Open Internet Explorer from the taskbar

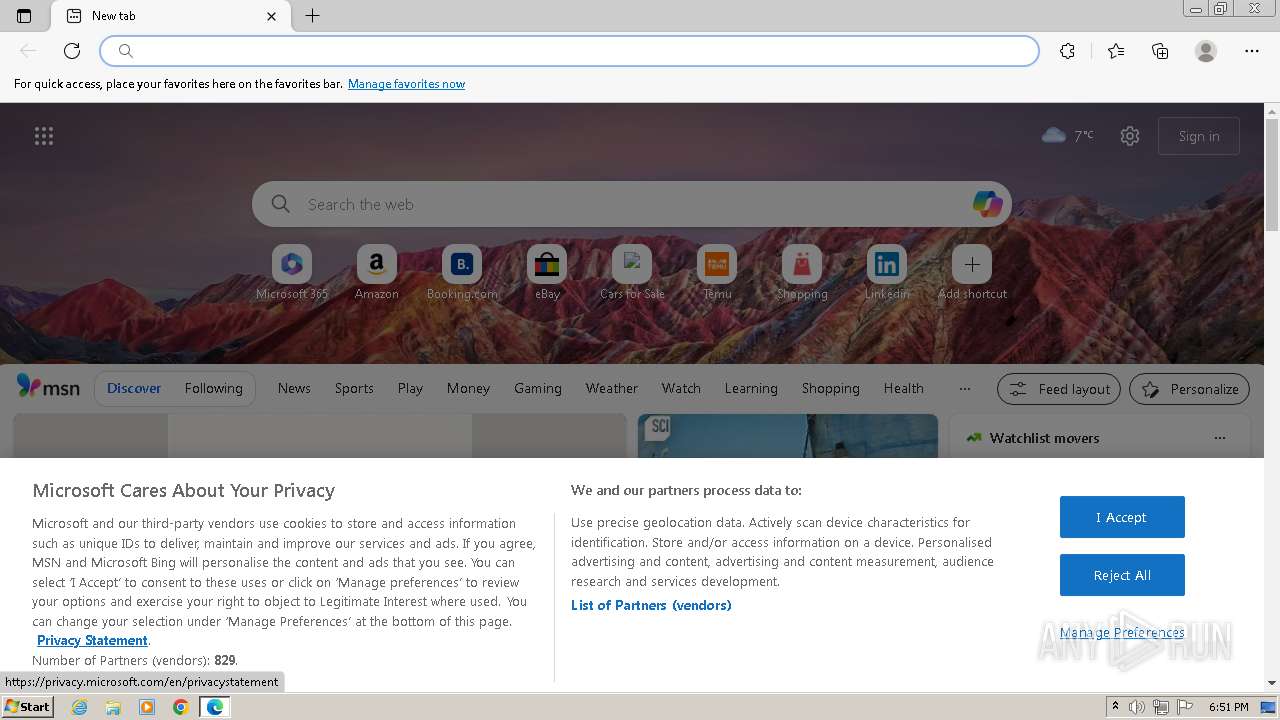pyautogui.click(x=80, y=707)
